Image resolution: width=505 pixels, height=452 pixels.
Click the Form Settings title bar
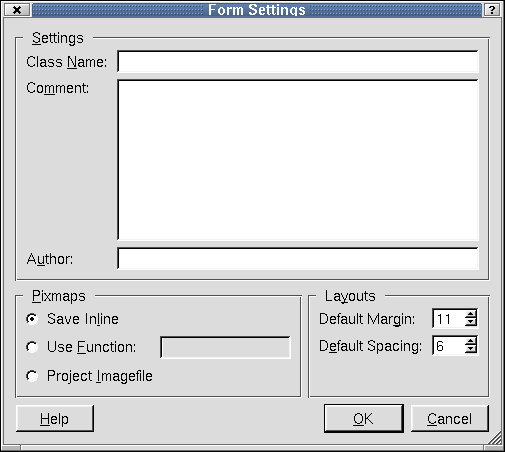pyautogui.click(x=257, y=10)
